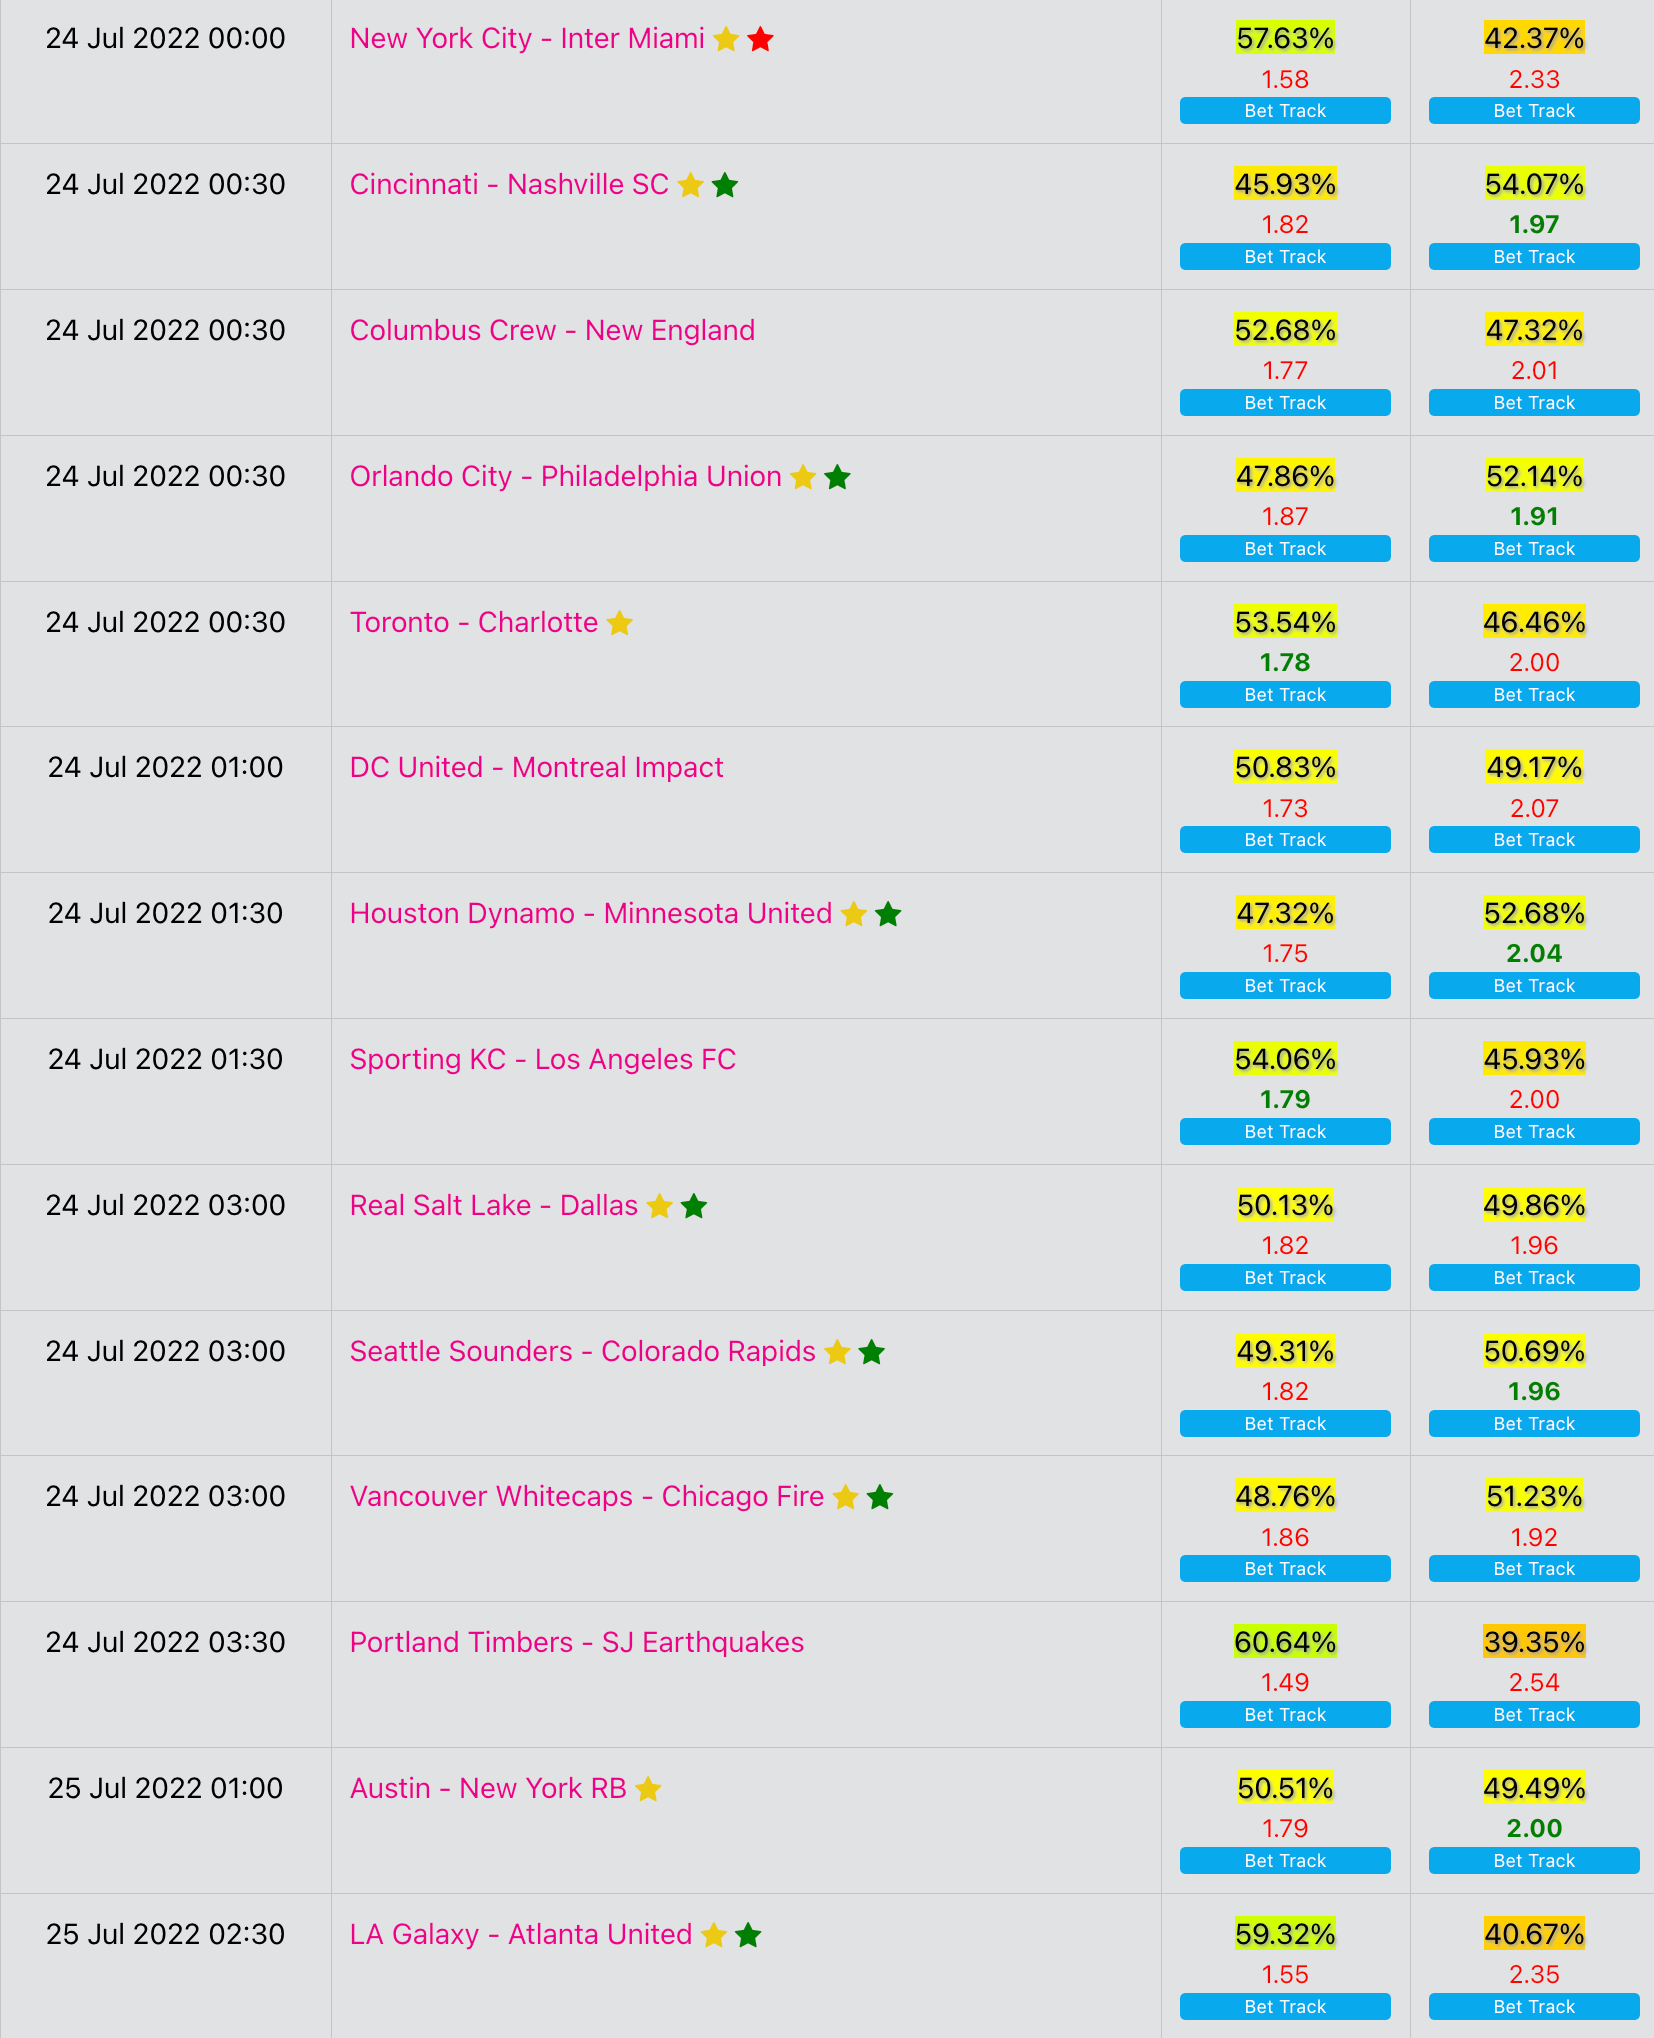Click the green star after Minnesota United
Viewport: 1654px width, 2038px height.
888,914
